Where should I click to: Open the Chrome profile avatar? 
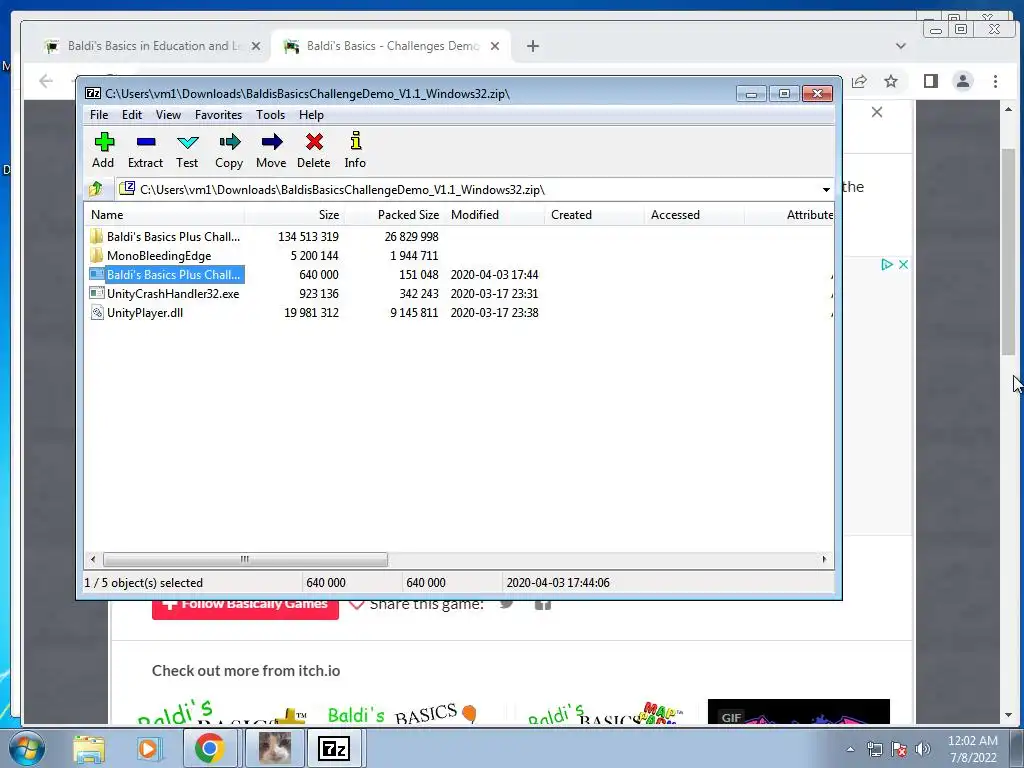tap(963, 81)
